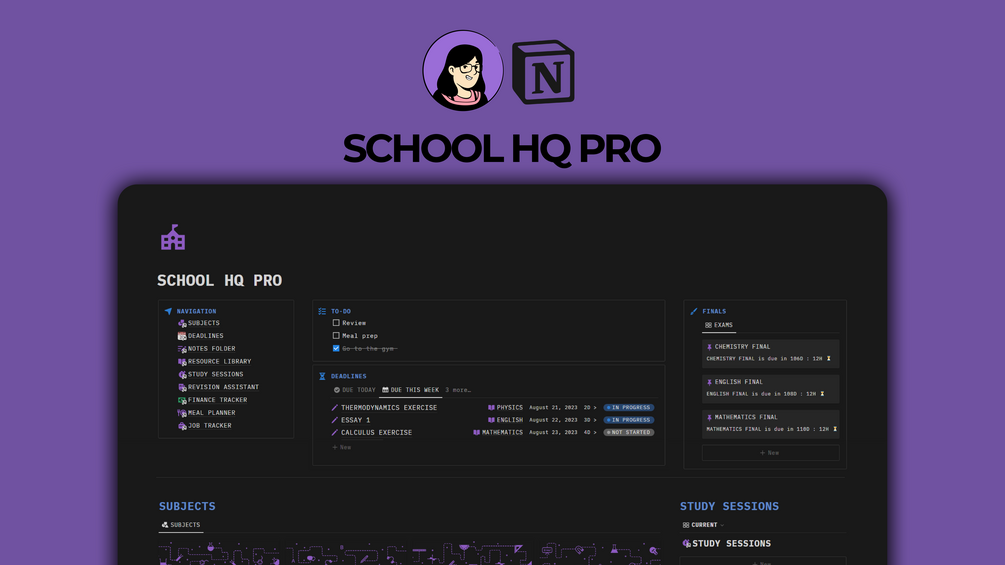Click the Finals pencil icon
1005x565 pixels.
pos(694,311)
